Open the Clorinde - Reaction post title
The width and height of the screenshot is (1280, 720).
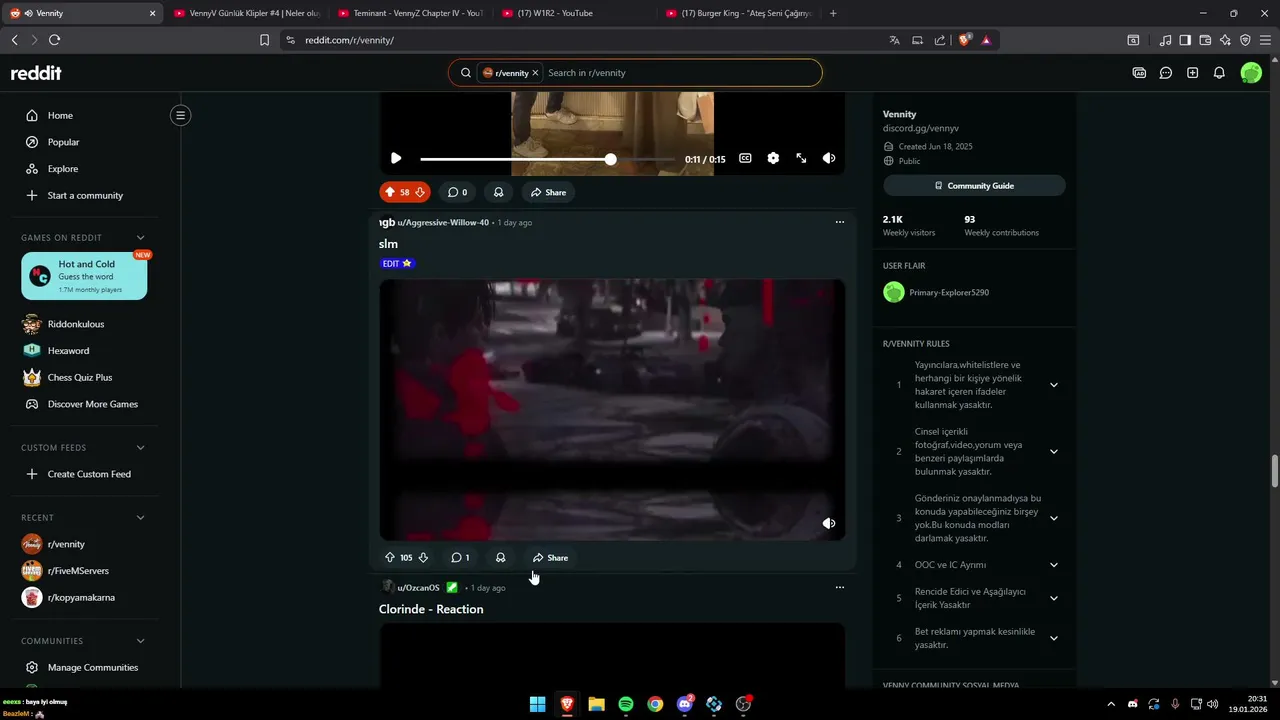tap(431, 609)
